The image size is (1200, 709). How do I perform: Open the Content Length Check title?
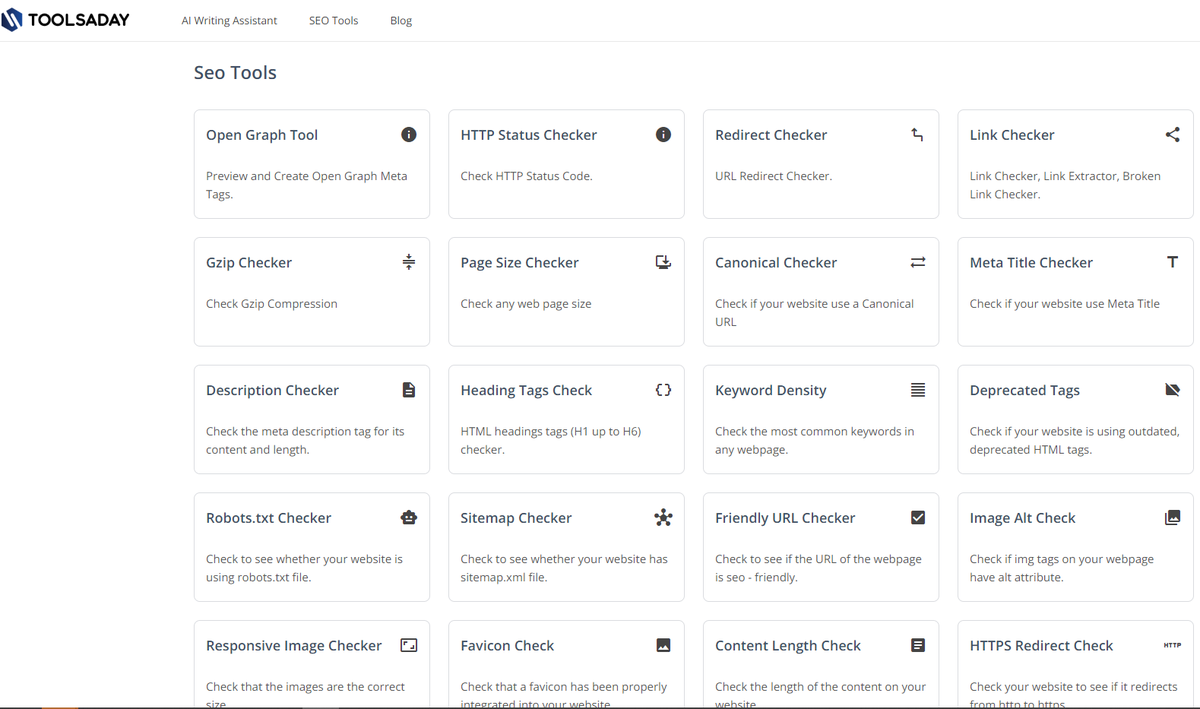788,645
